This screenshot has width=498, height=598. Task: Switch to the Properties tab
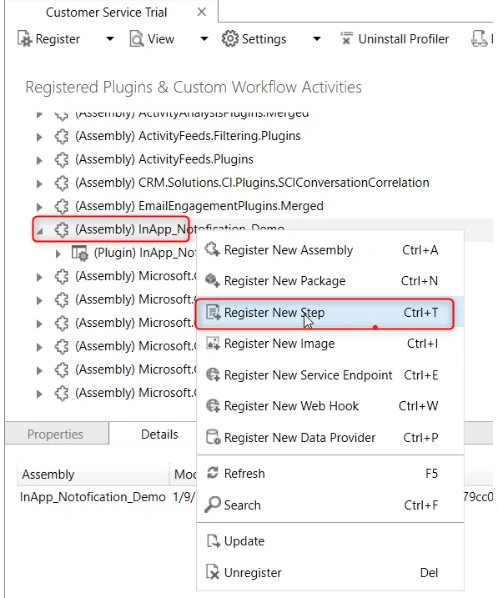55,434
